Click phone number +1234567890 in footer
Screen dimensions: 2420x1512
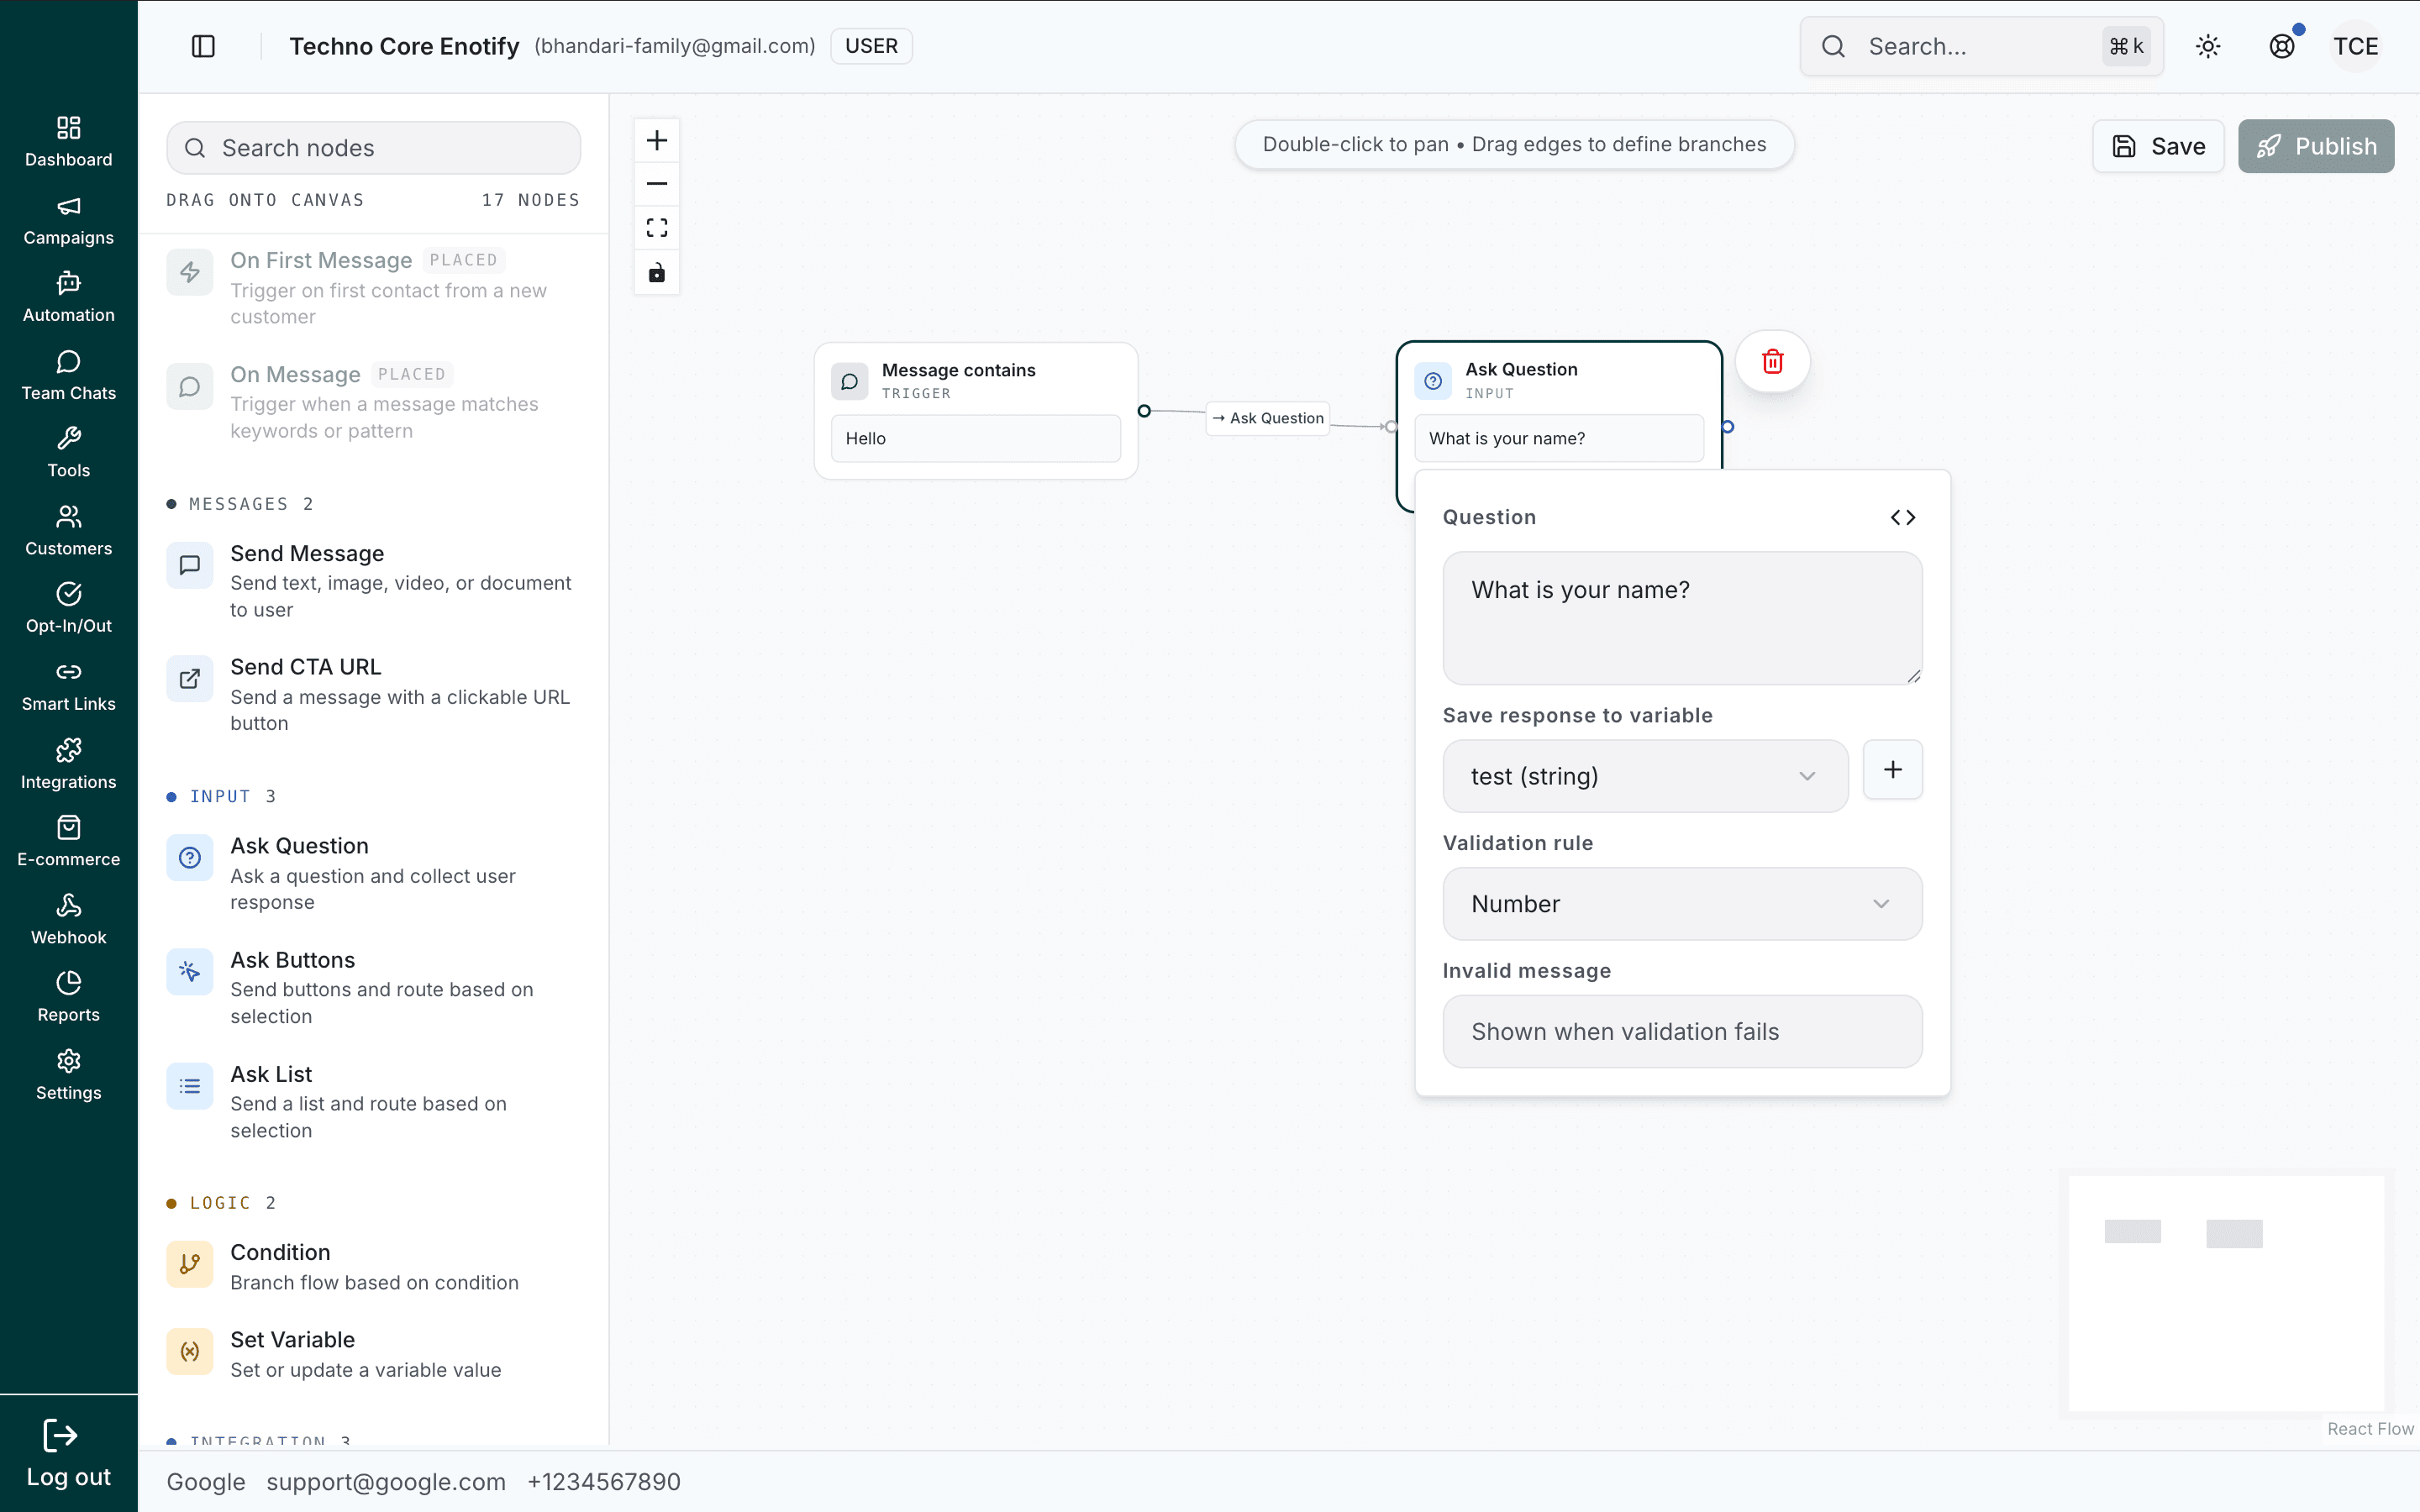tap(604, 1481)
